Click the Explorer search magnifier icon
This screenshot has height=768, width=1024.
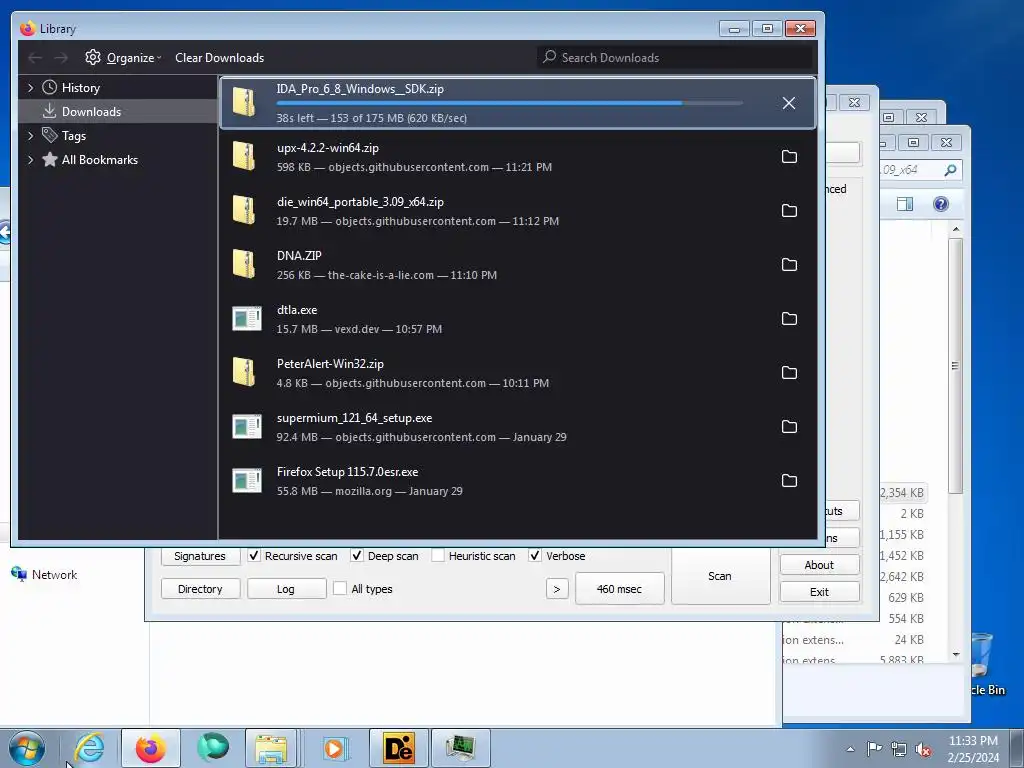coord(950,170)
